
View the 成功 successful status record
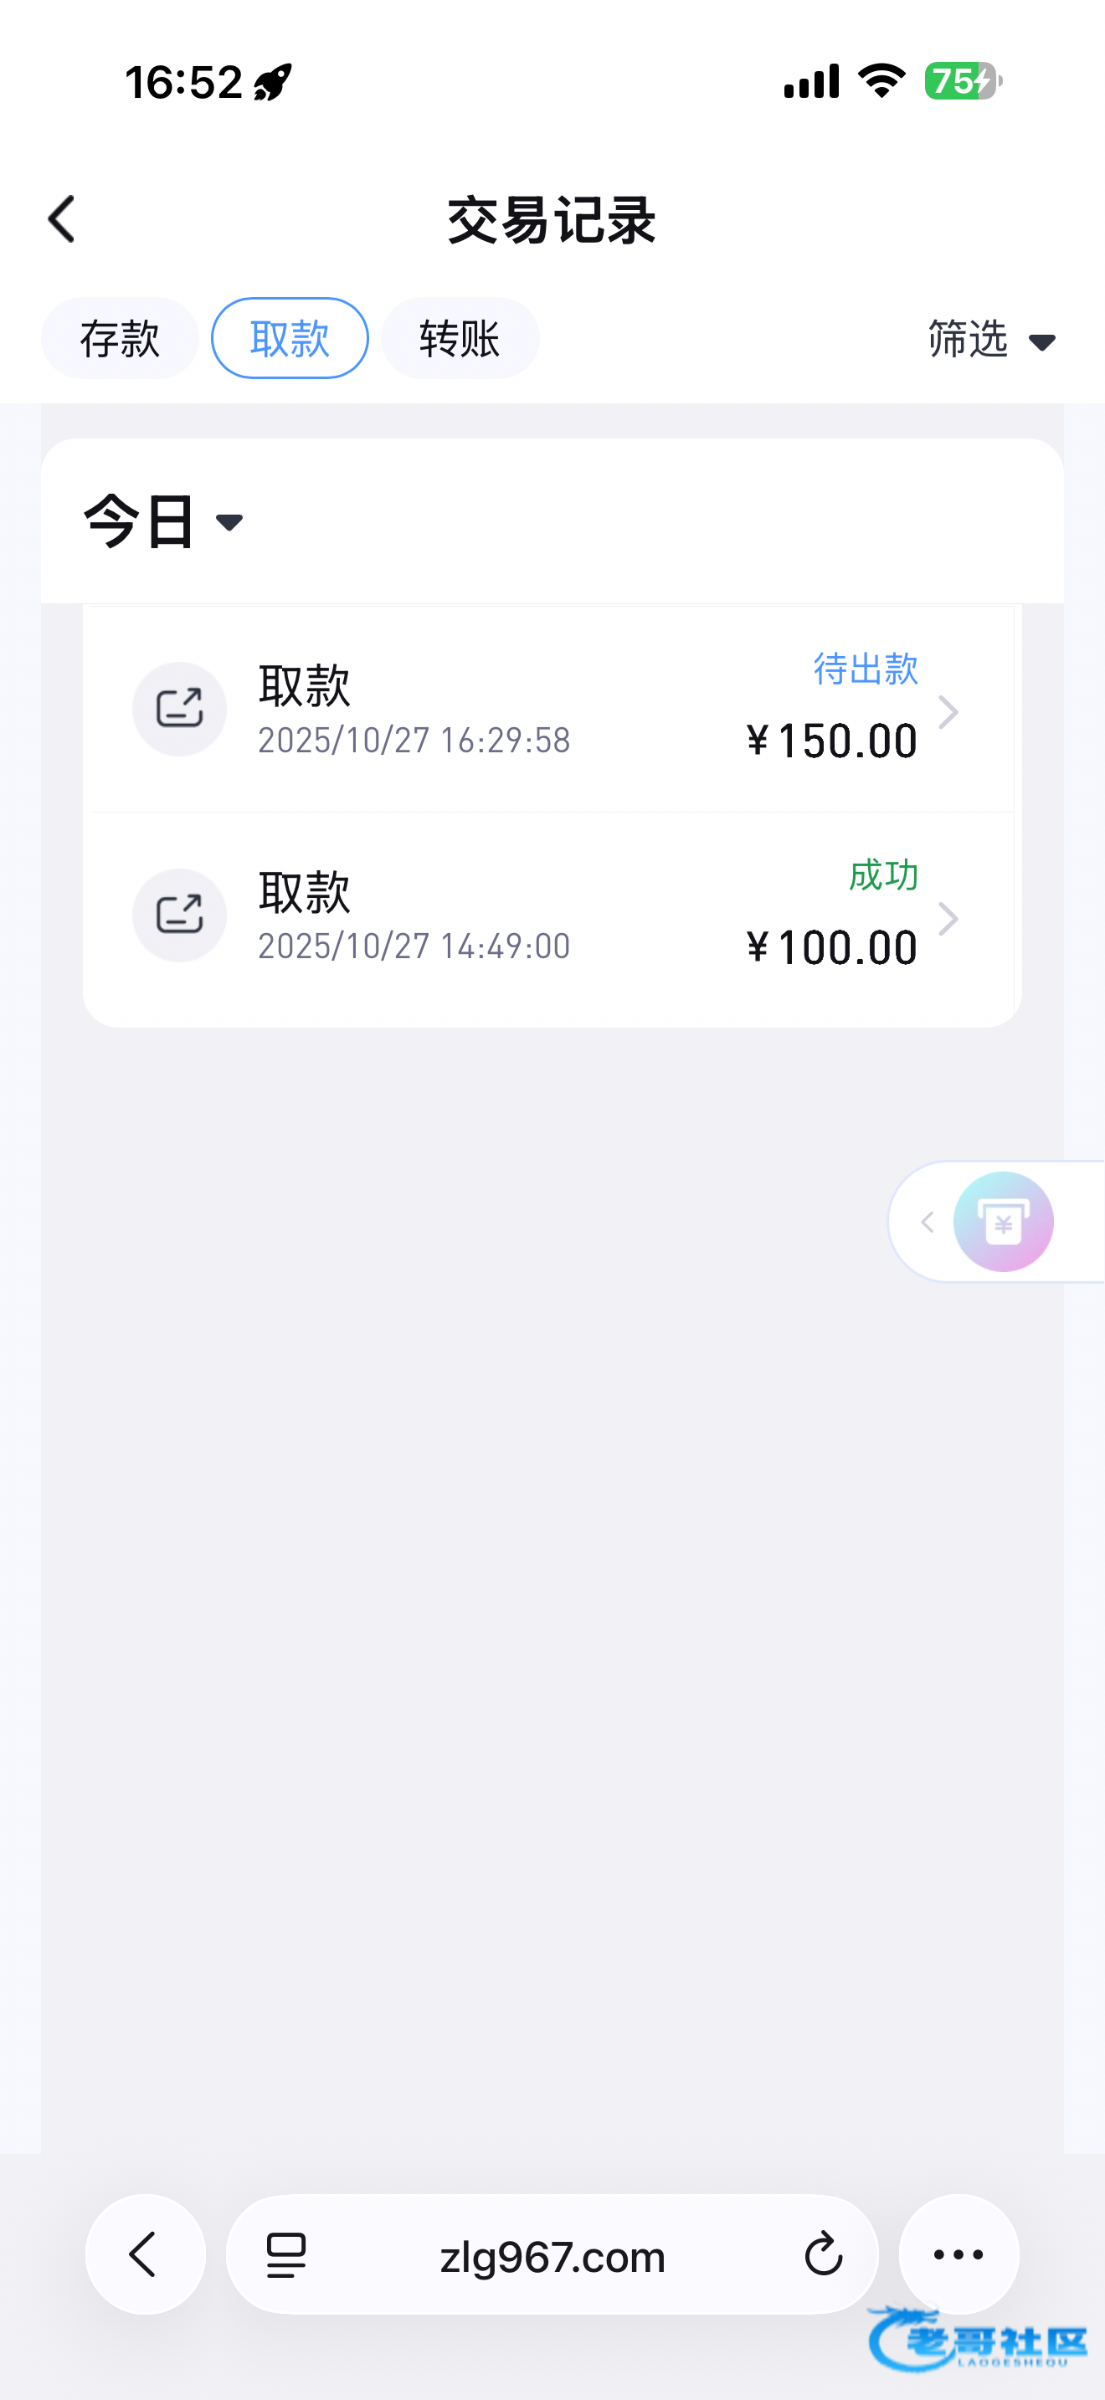(883, 875)
